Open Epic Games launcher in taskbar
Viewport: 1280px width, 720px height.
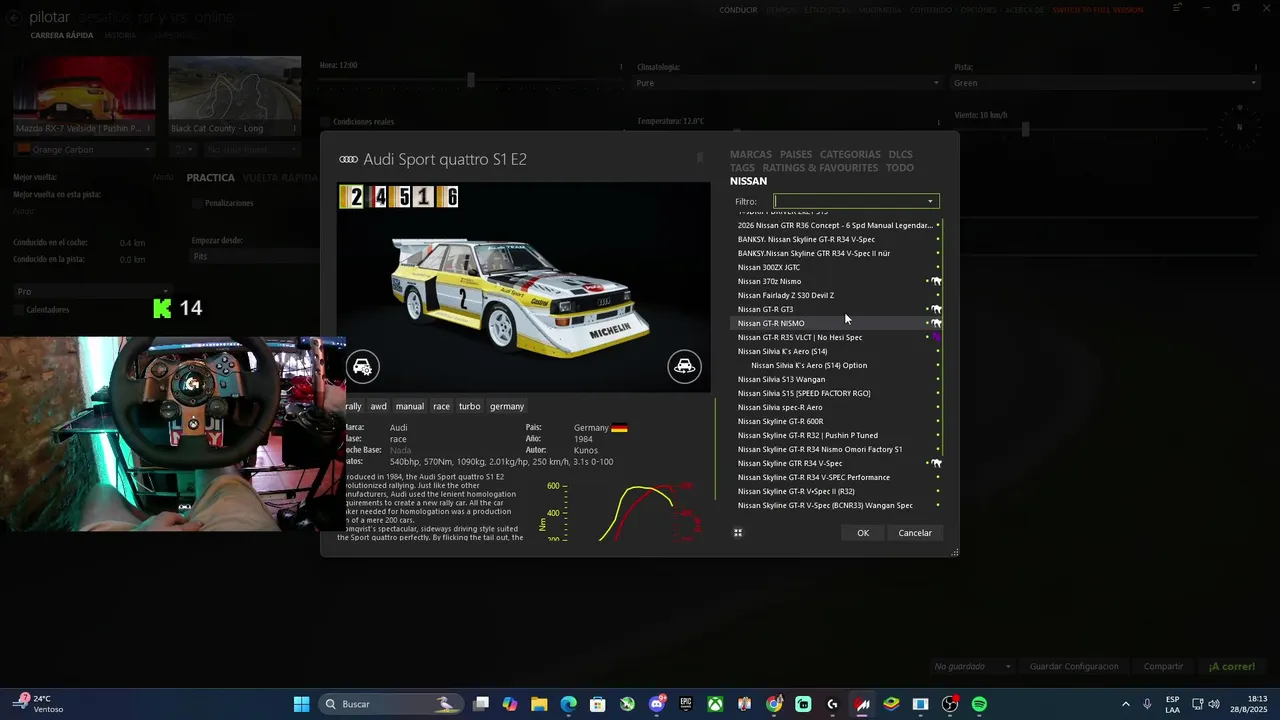(686, 704)
